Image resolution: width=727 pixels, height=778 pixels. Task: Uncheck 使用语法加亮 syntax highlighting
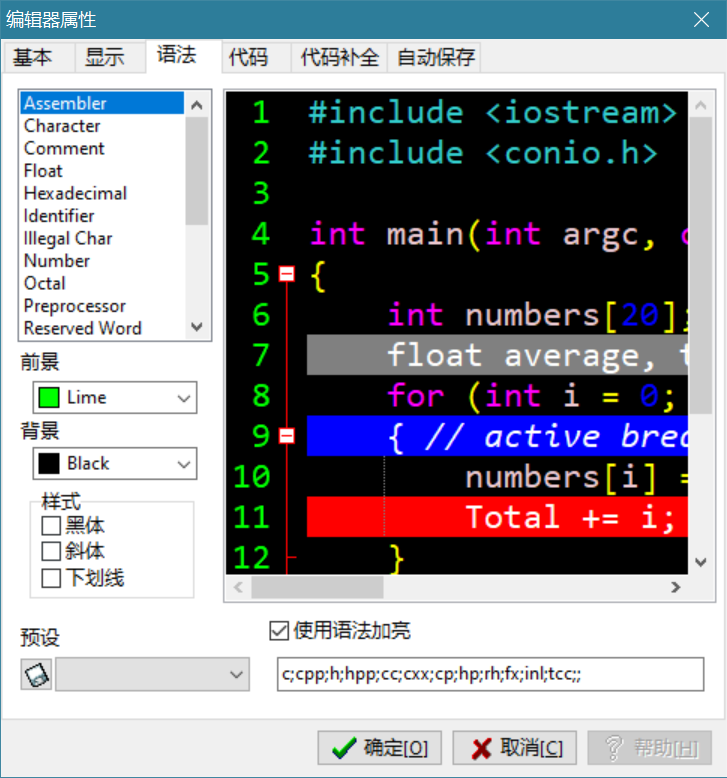pyautogui.click(x=279, y=631)
